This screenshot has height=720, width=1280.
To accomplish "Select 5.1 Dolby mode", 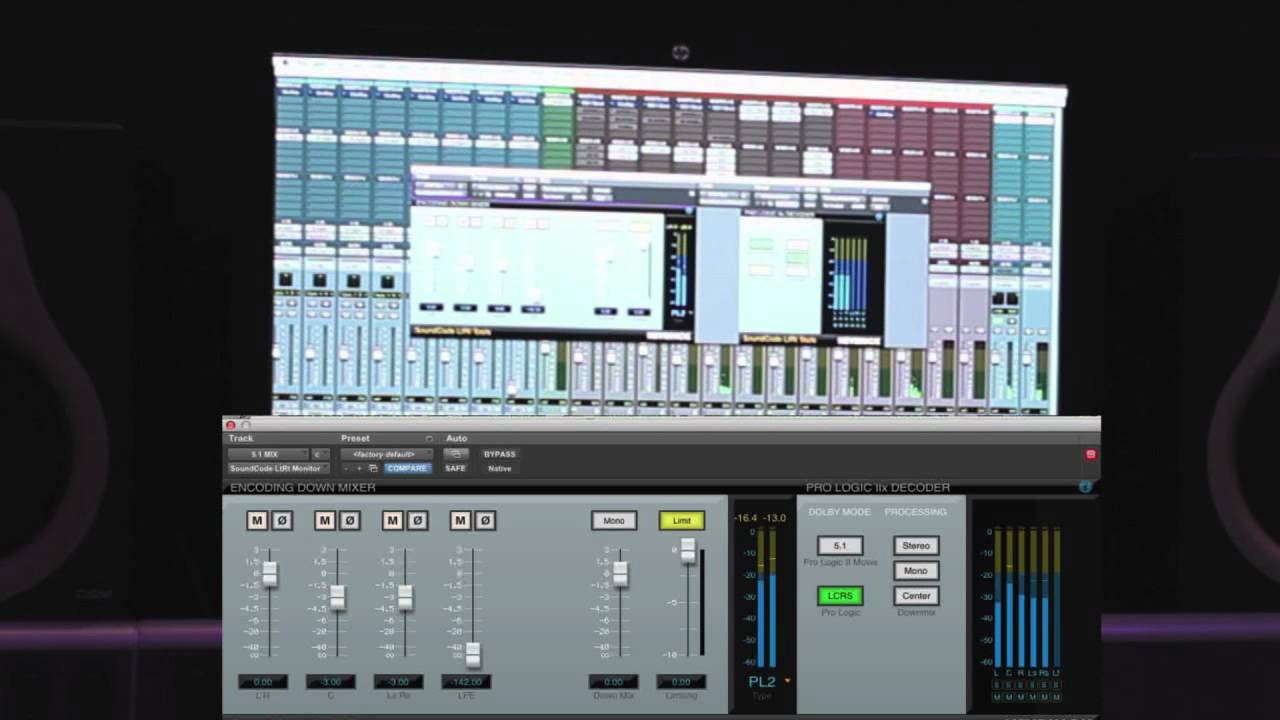I will click(840, 546).
